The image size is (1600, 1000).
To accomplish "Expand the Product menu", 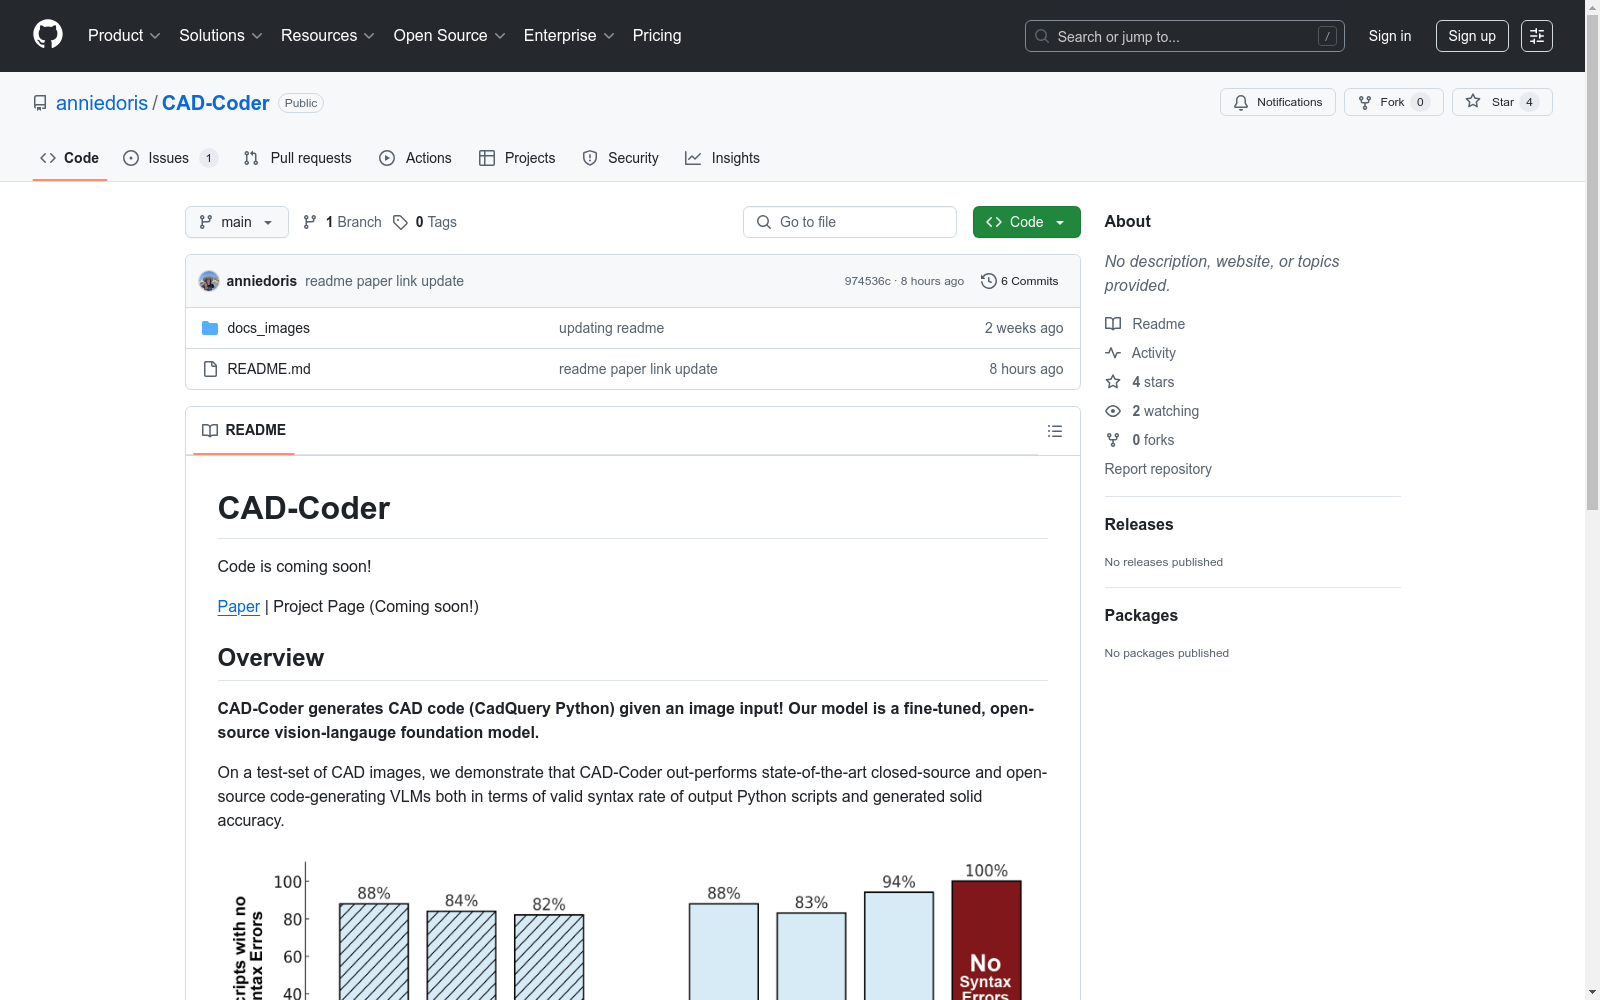I will coord(124,35).
